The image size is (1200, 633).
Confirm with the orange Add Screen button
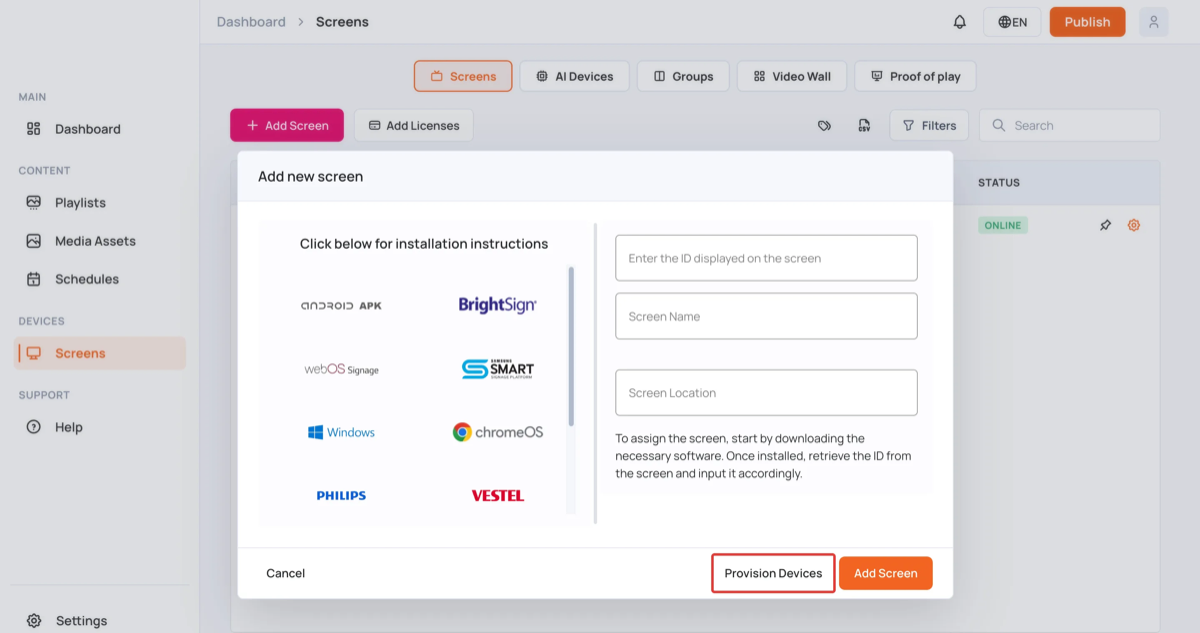(x=886, y=573)
